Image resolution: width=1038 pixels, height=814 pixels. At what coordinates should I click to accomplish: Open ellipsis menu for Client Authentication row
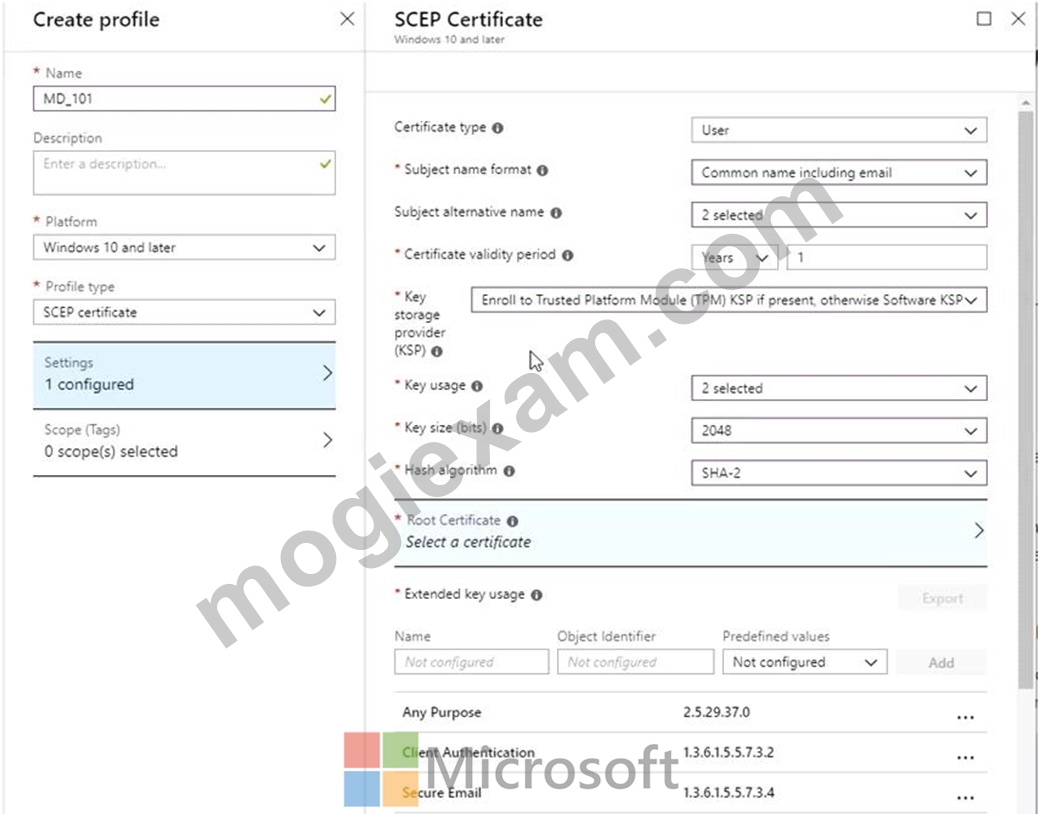coord(965,757)
